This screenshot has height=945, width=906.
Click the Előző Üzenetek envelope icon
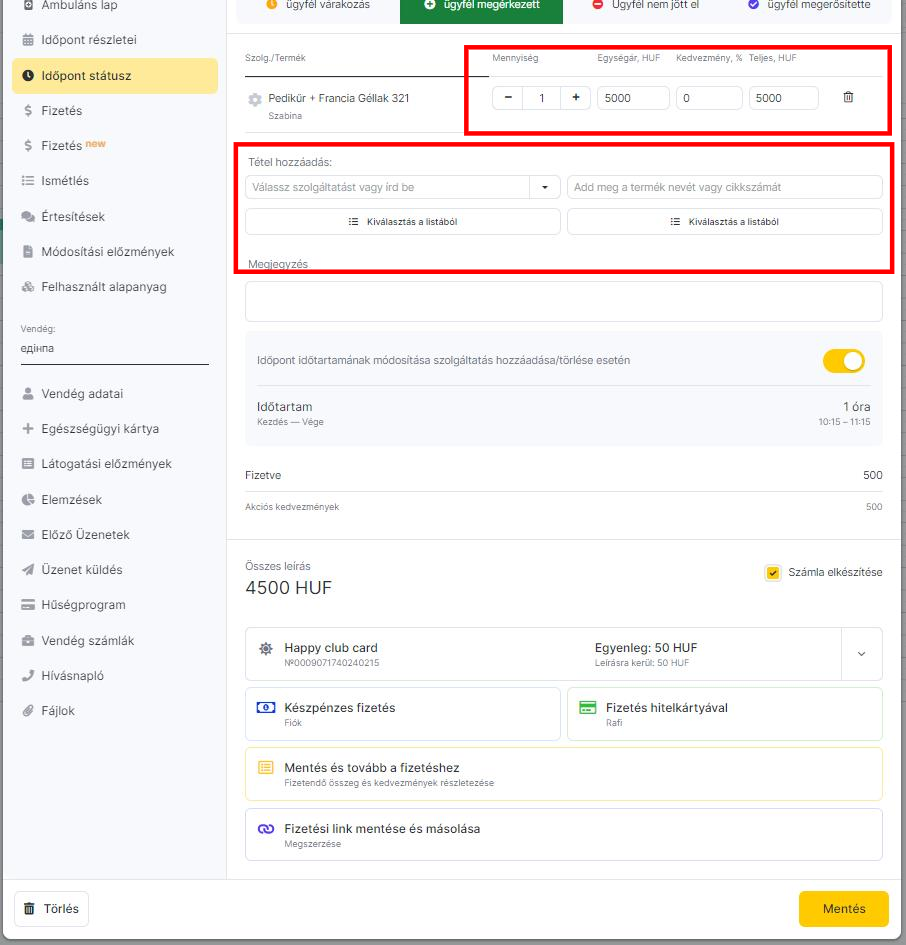click(28, 535)
